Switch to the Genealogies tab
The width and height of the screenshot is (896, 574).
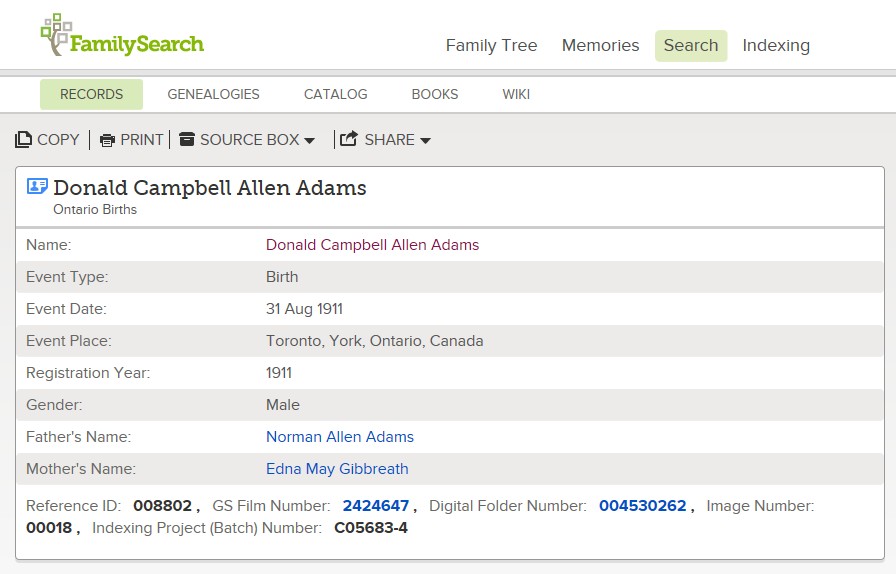213,94
